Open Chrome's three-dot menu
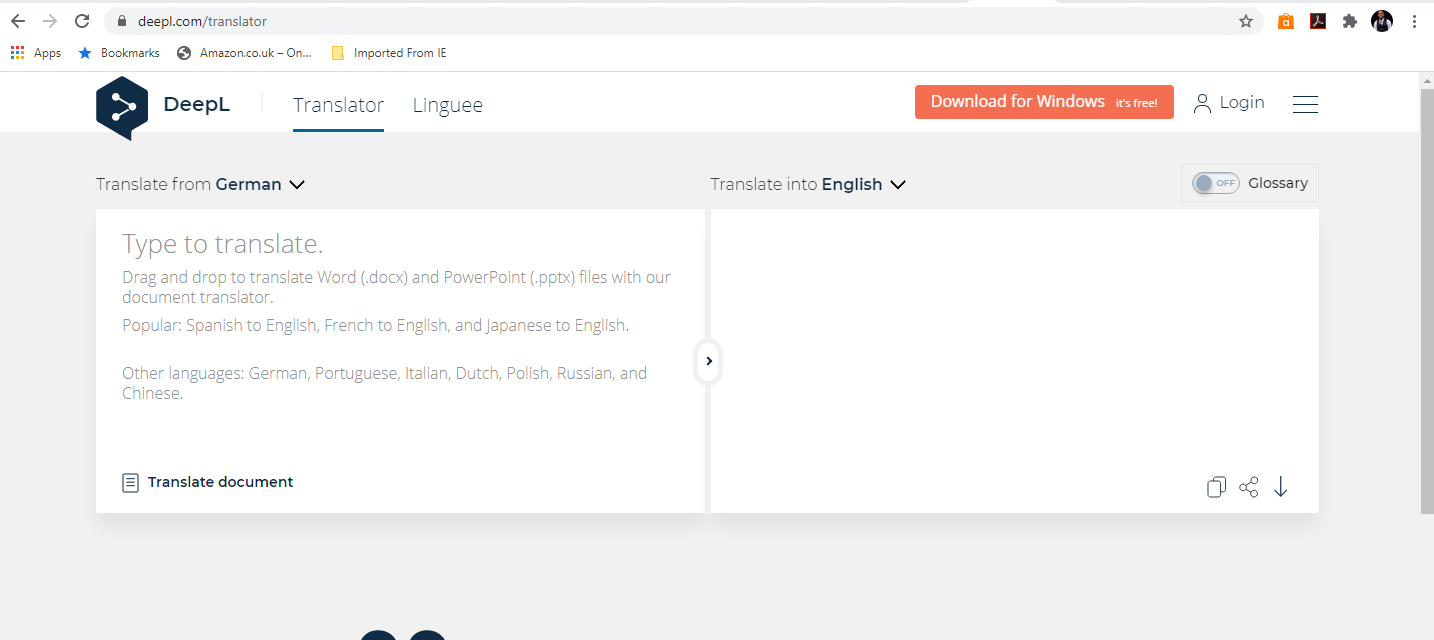Image resolution: width=1434 pixels, height=640 pixels. (x=1414, y=21)
